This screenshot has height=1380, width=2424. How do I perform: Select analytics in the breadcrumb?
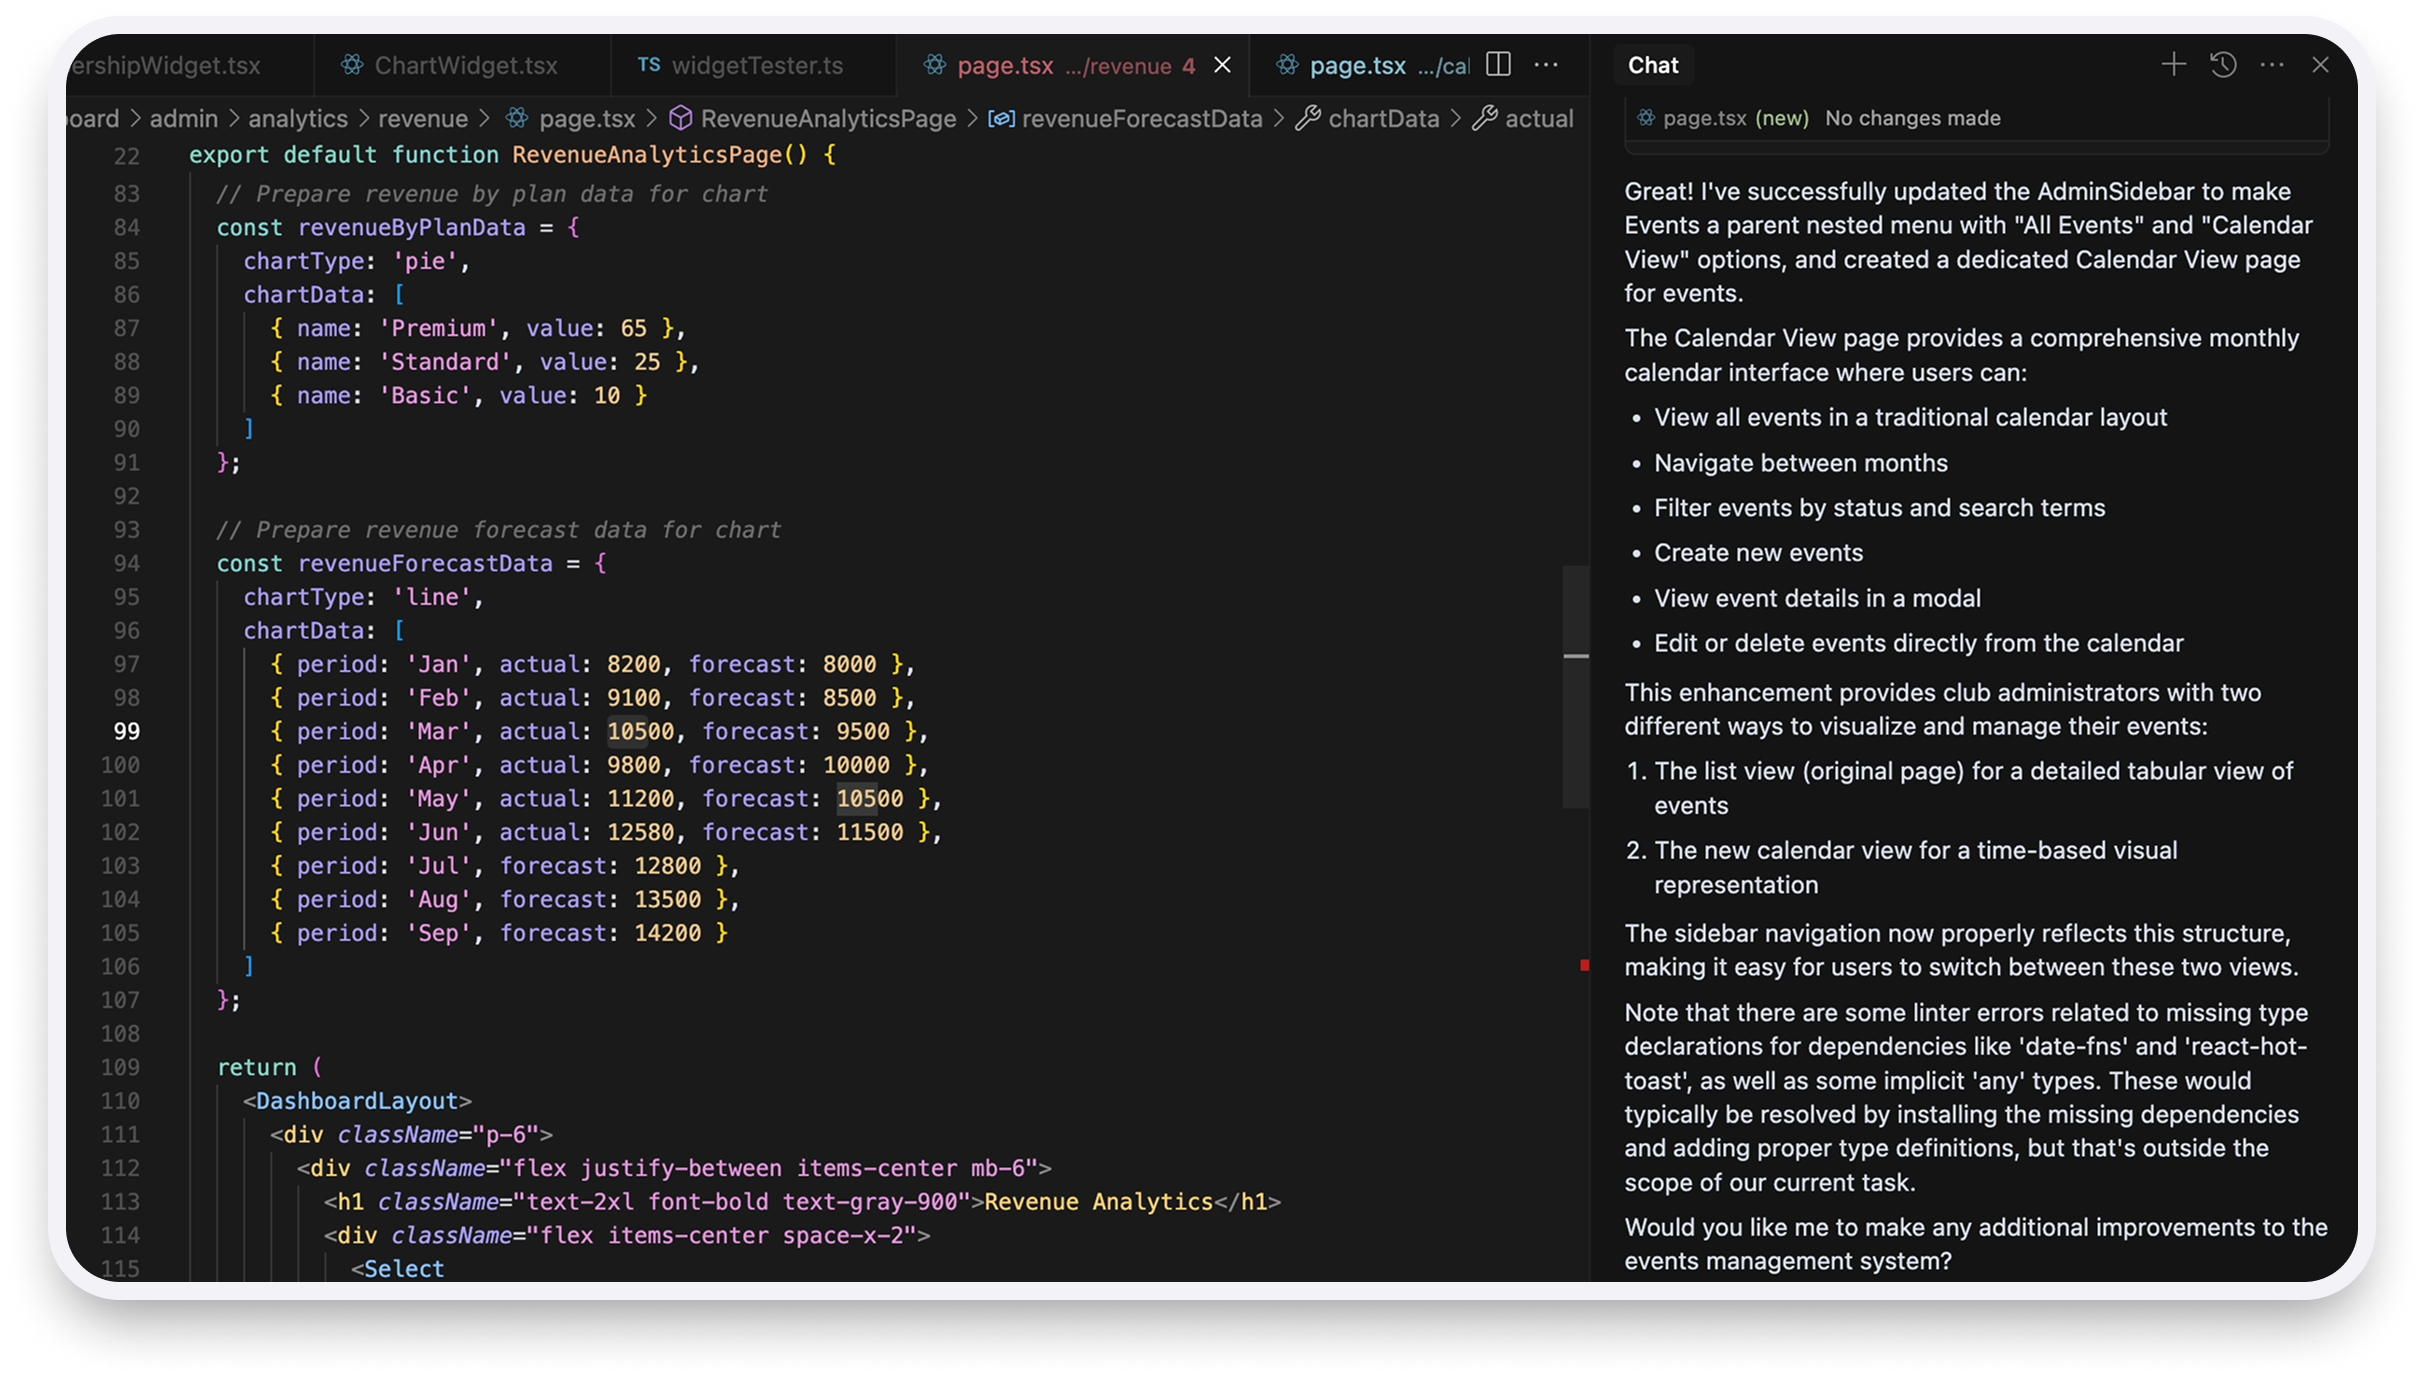[x=297, y=118]
